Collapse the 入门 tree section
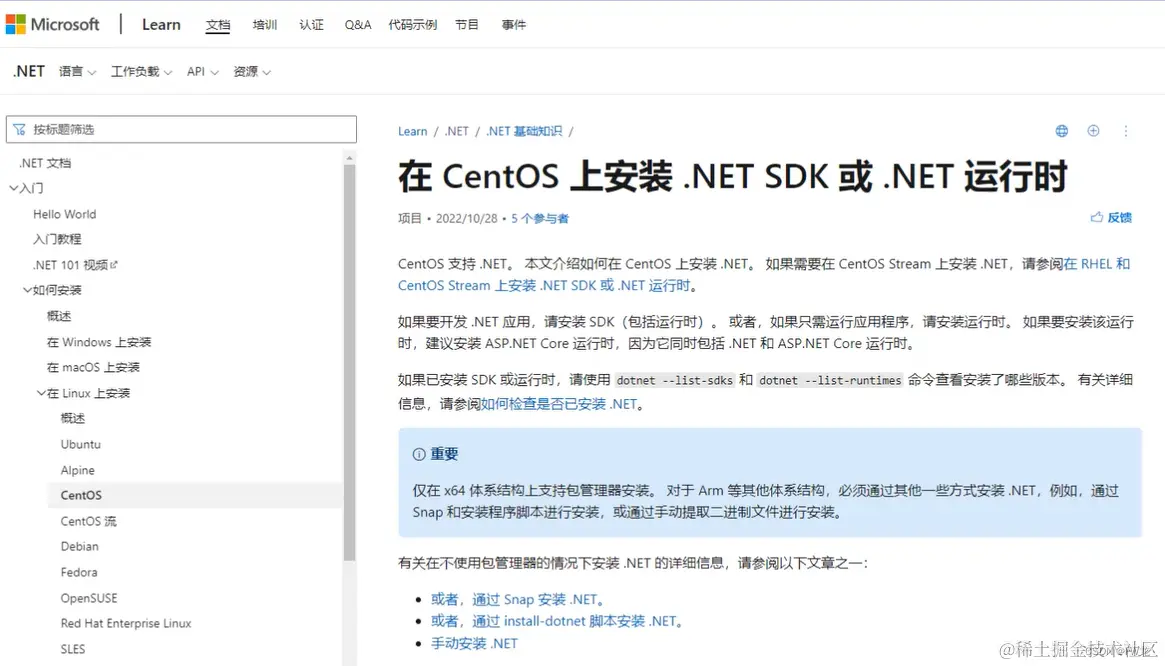The height and width of the screenshot is (666, 1165). [13, 188]
